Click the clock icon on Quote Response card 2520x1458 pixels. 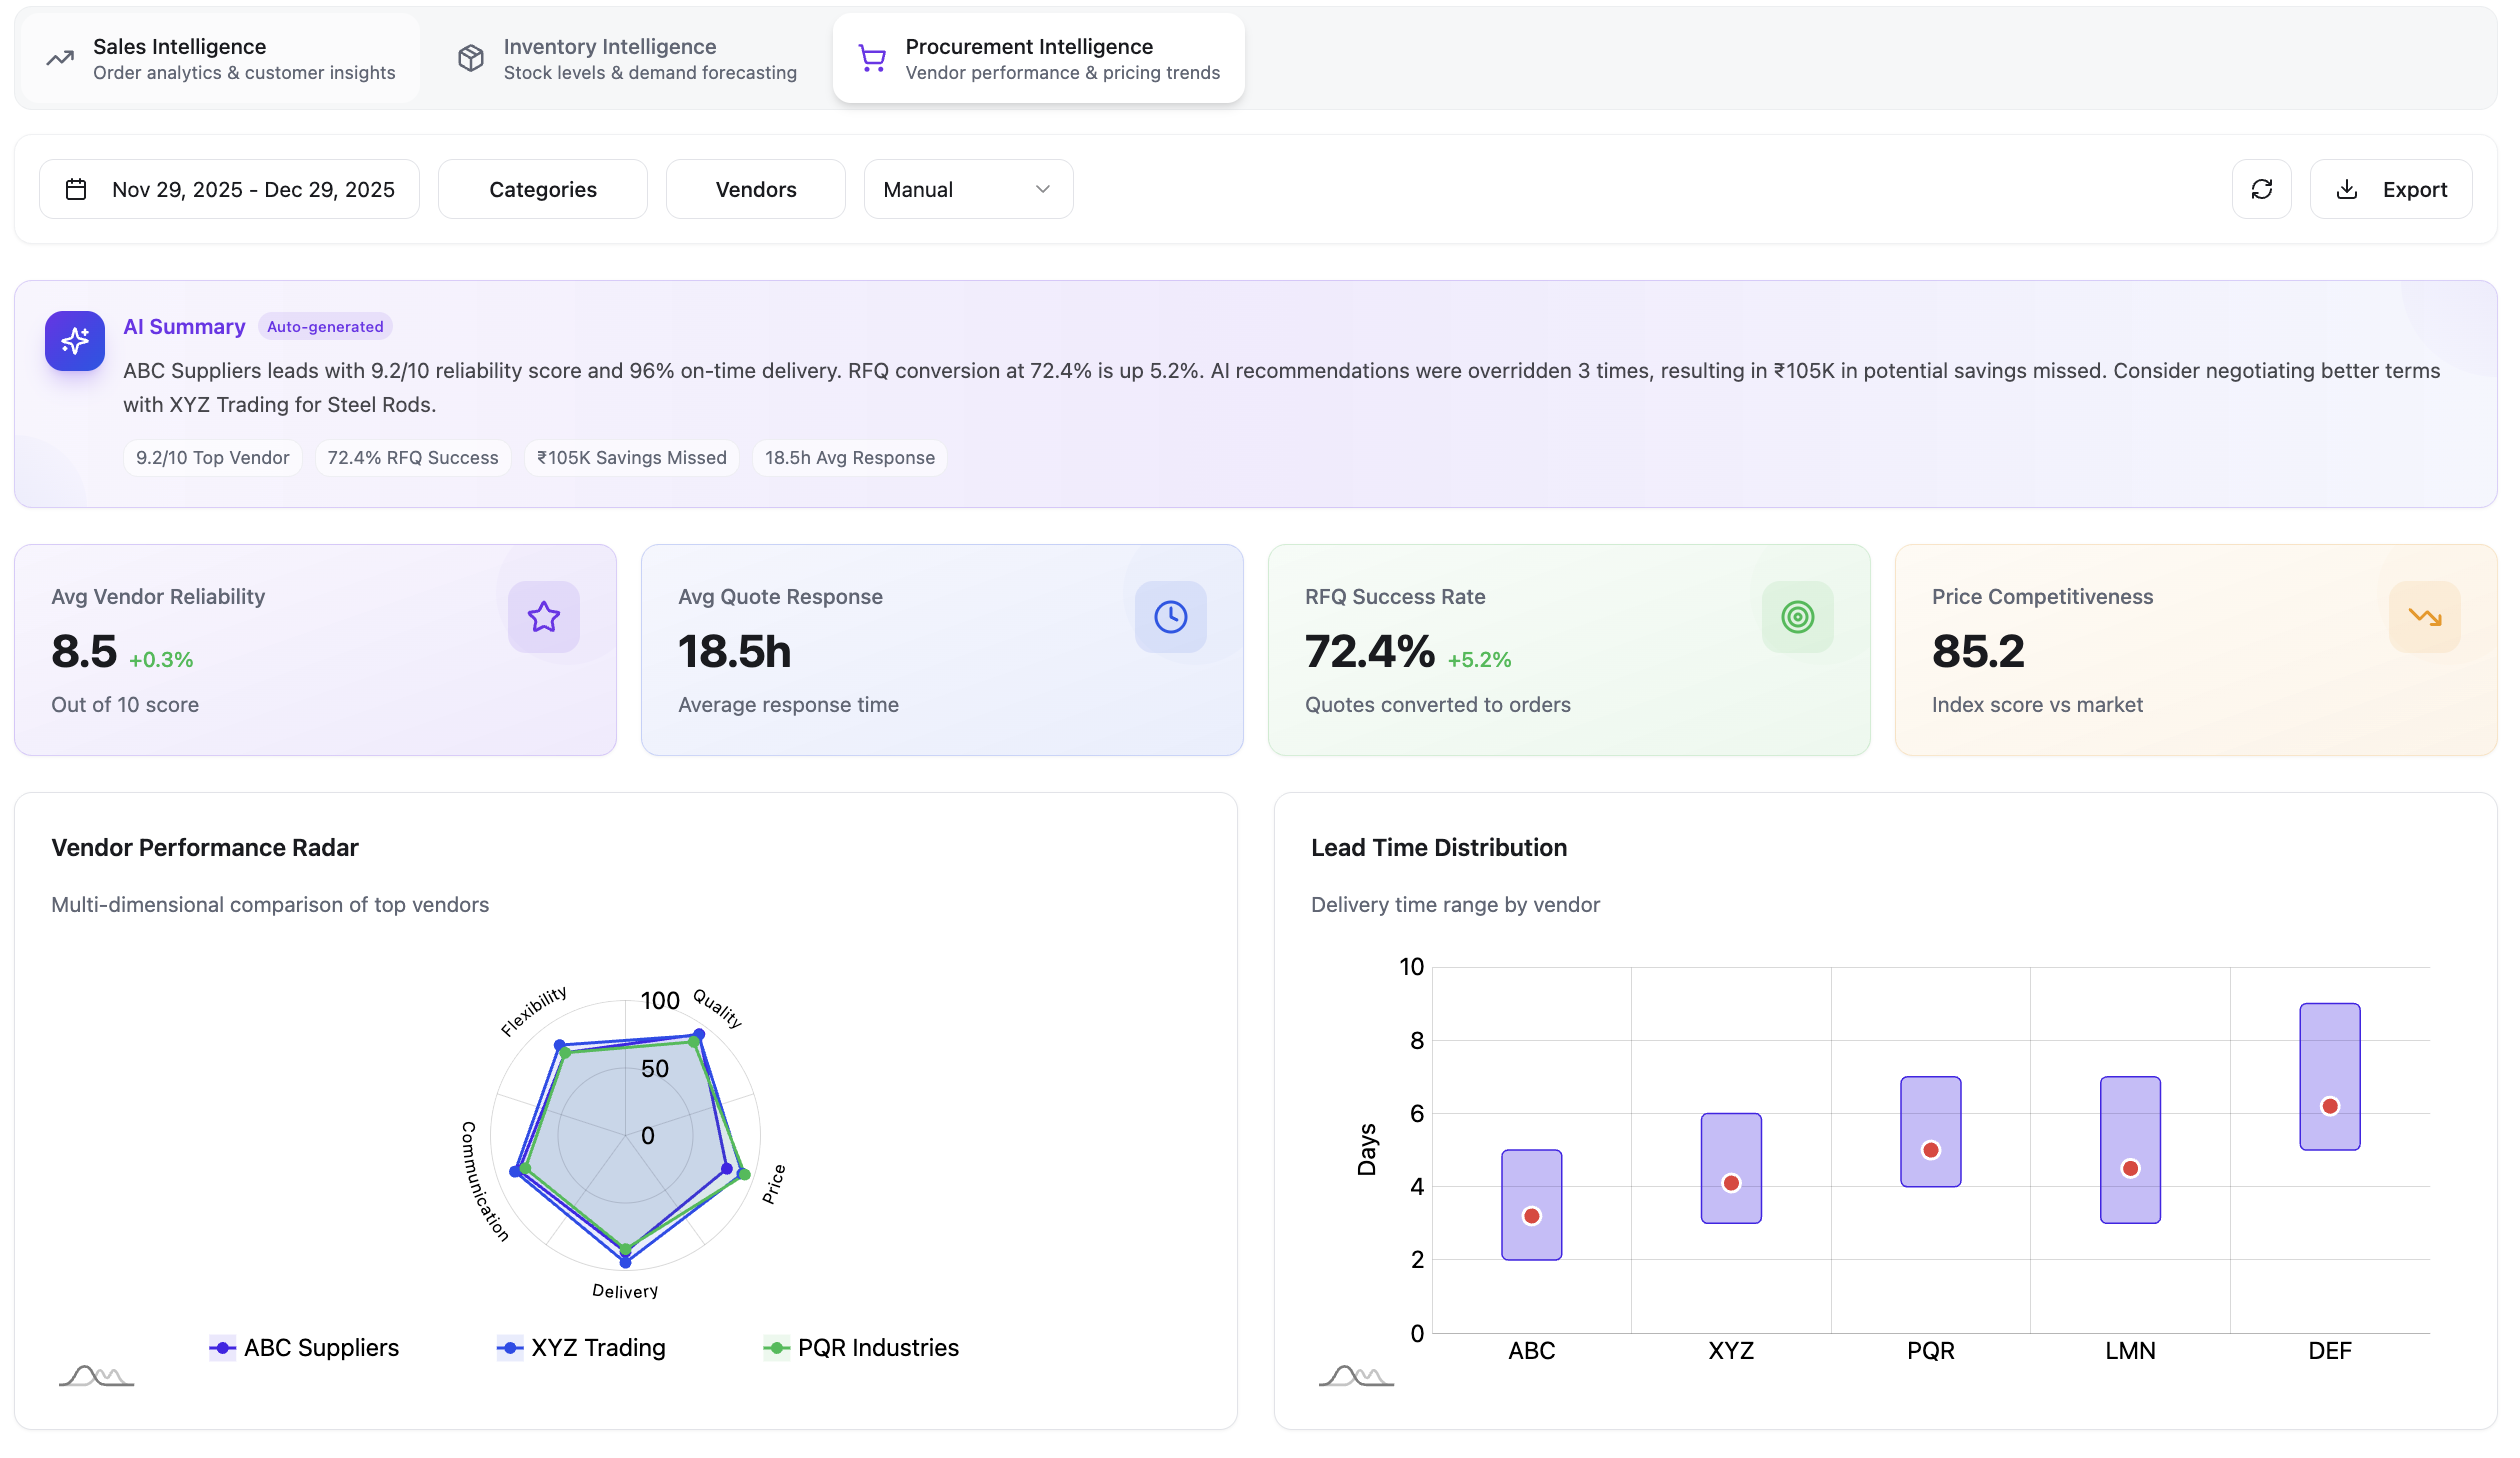point(1171,617)
